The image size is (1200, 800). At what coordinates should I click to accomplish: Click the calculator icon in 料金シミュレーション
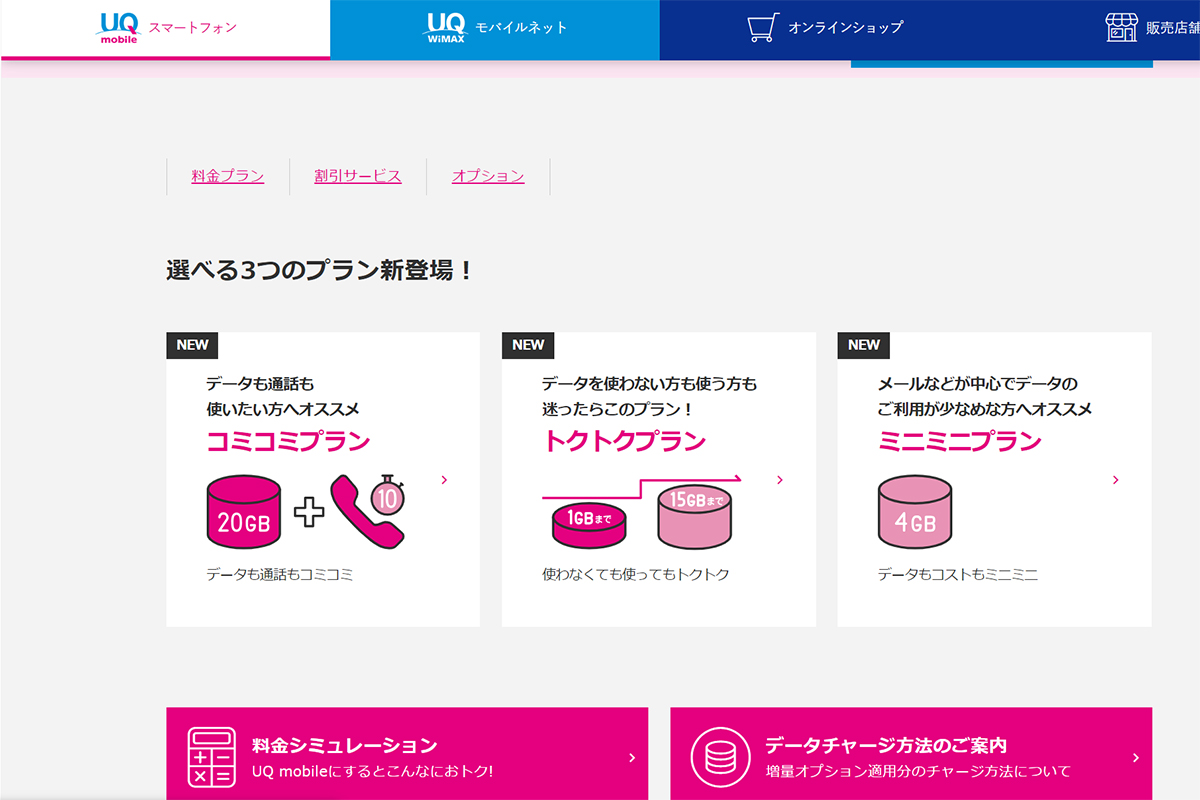(212, 757)
